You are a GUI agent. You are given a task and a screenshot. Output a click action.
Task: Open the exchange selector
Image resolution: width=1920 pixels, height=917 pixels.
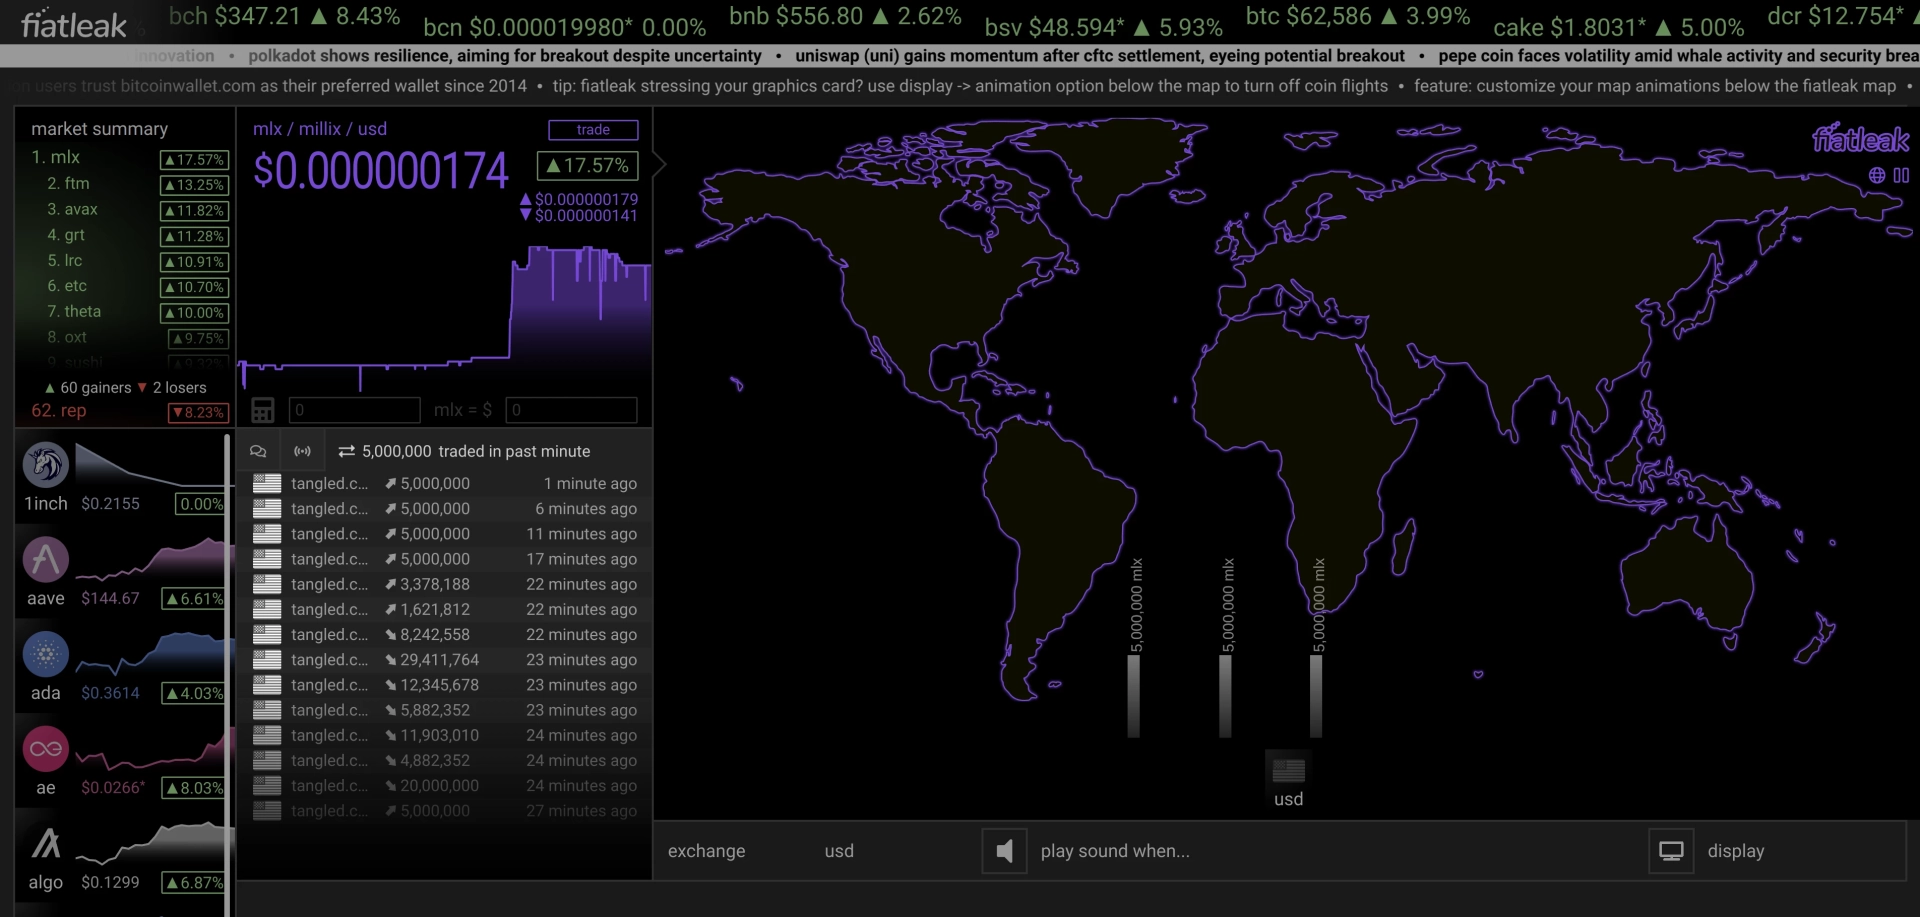pyautogui.click(x=707, y=851)
